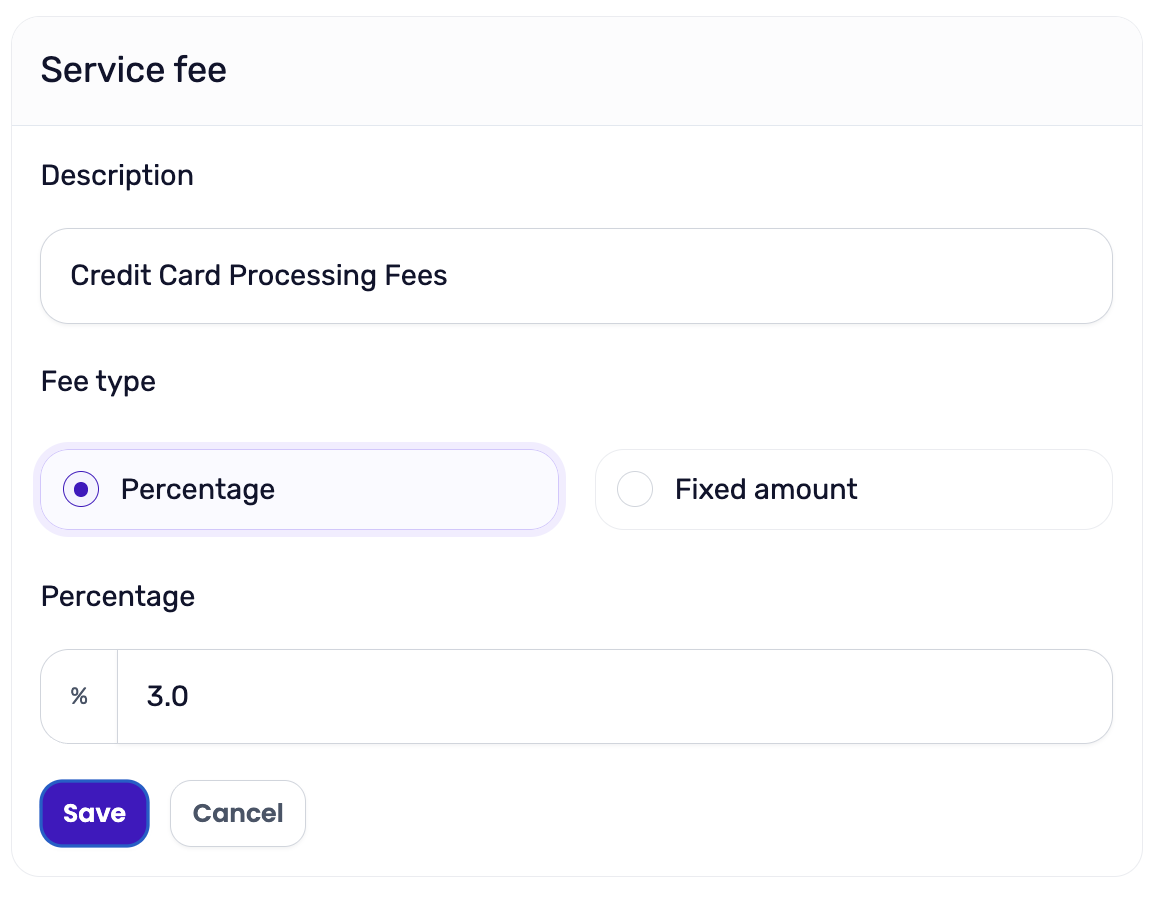Click the Service fee heading

[x=134, y=70]
